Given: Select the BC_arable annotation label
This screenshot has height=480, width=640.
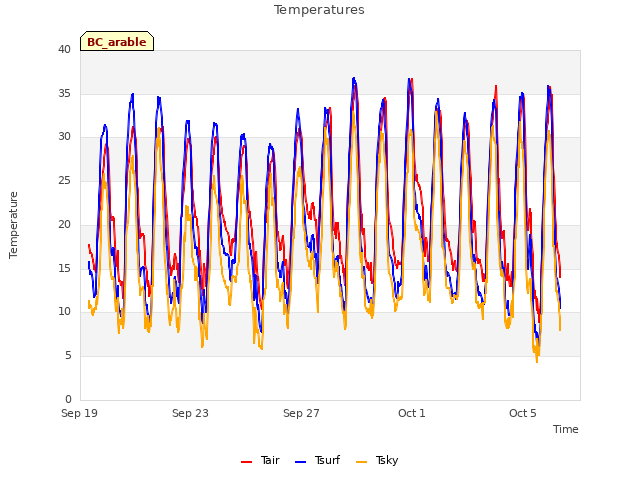Looking at the screenshot, I should 117,41.
